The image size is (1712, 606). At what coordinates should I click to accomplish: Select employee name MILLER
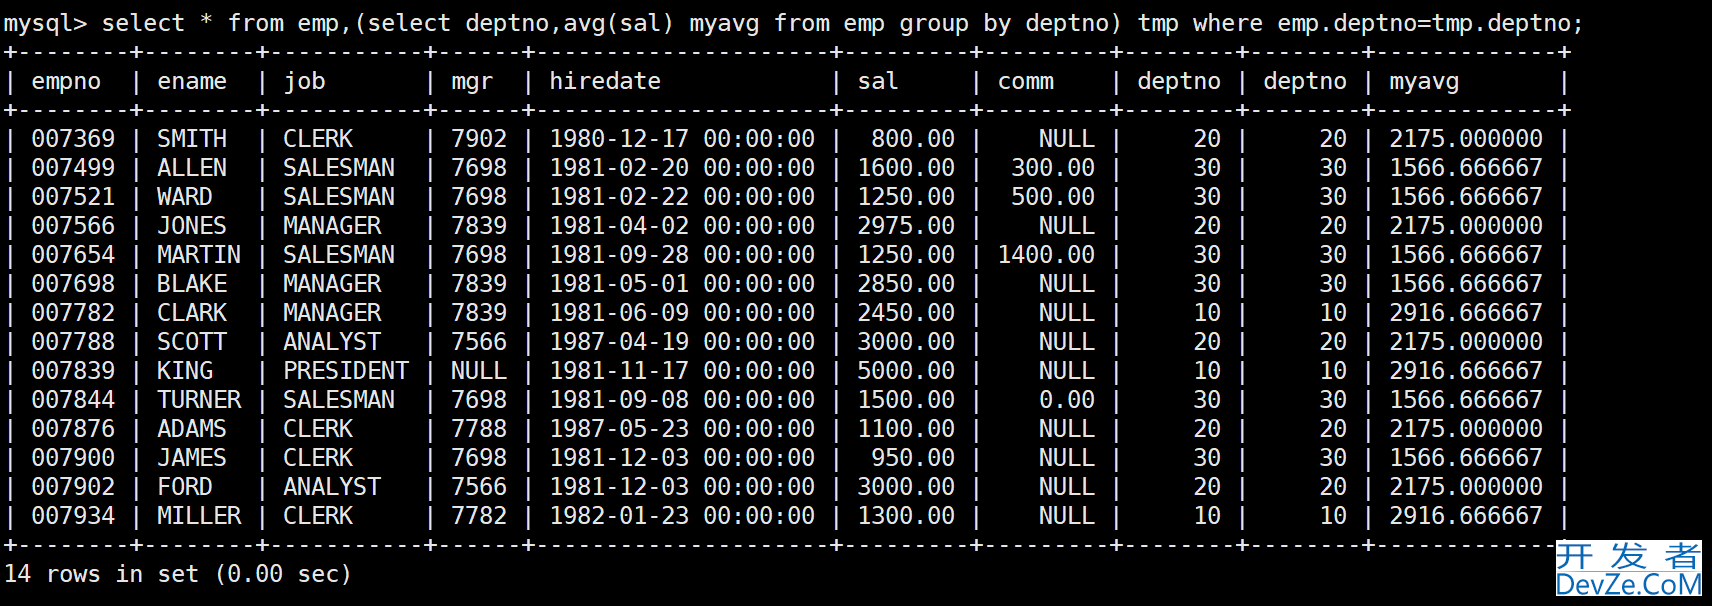click(x=199, y=516)
